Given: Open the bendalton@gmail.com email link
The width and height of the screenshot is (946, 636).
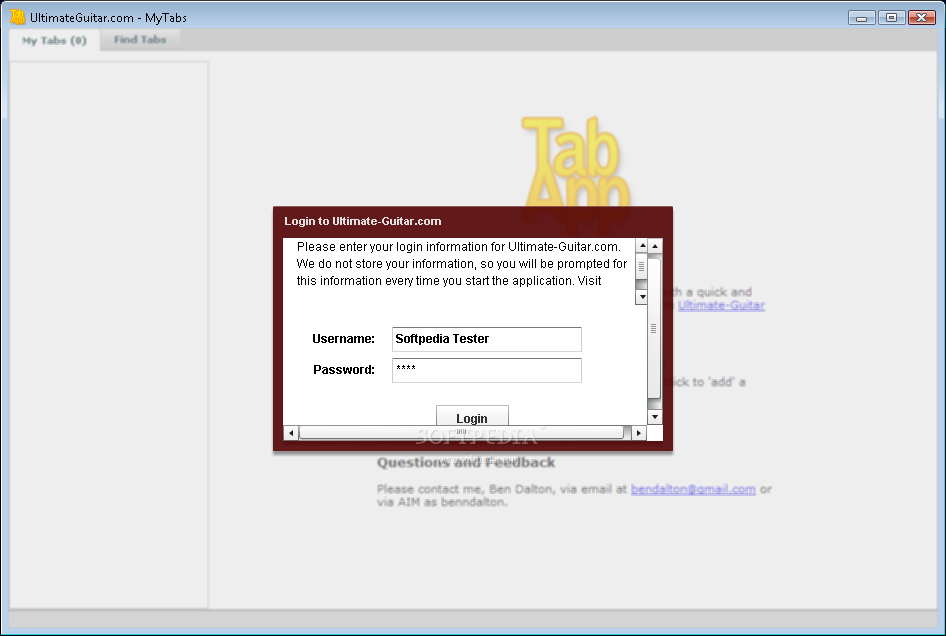Looking at the screenshot, I should point(693,489).
